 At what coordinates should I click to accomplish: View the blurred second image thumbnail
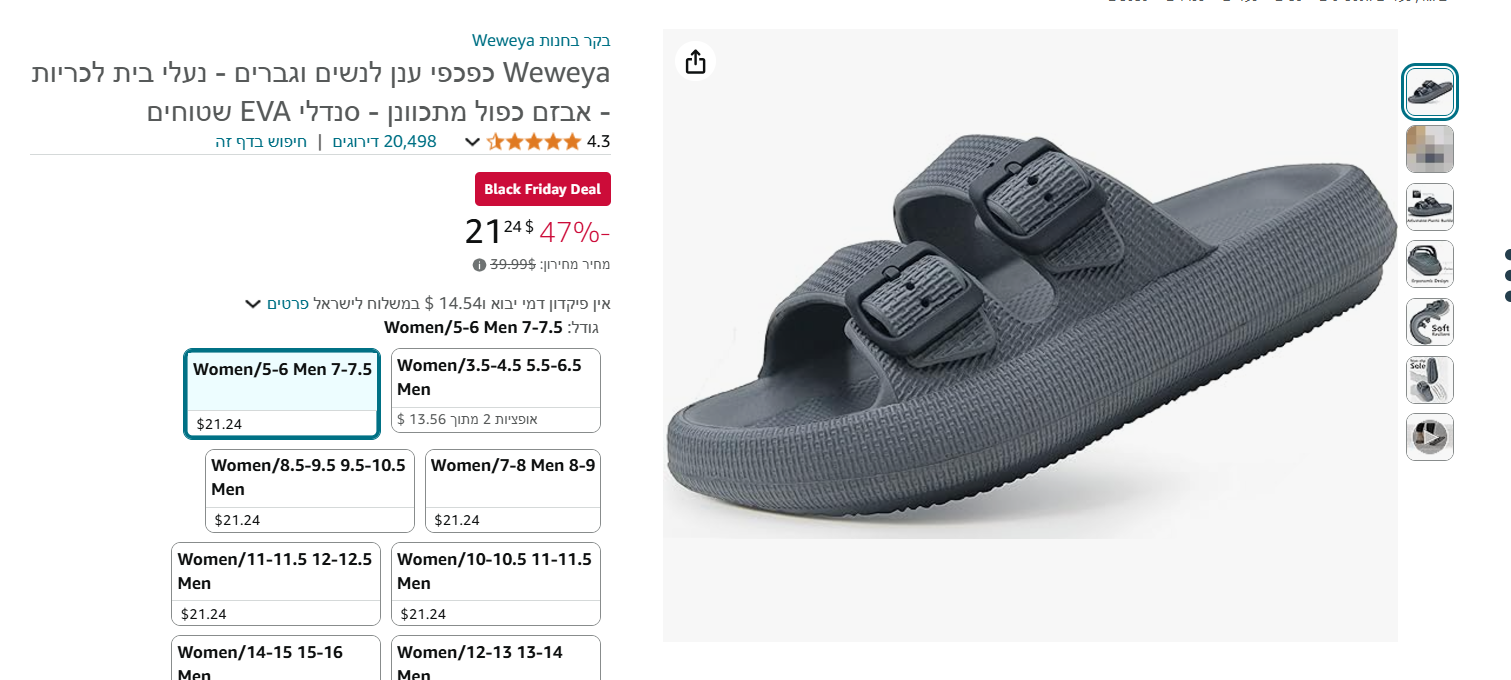pos(1429,149)
